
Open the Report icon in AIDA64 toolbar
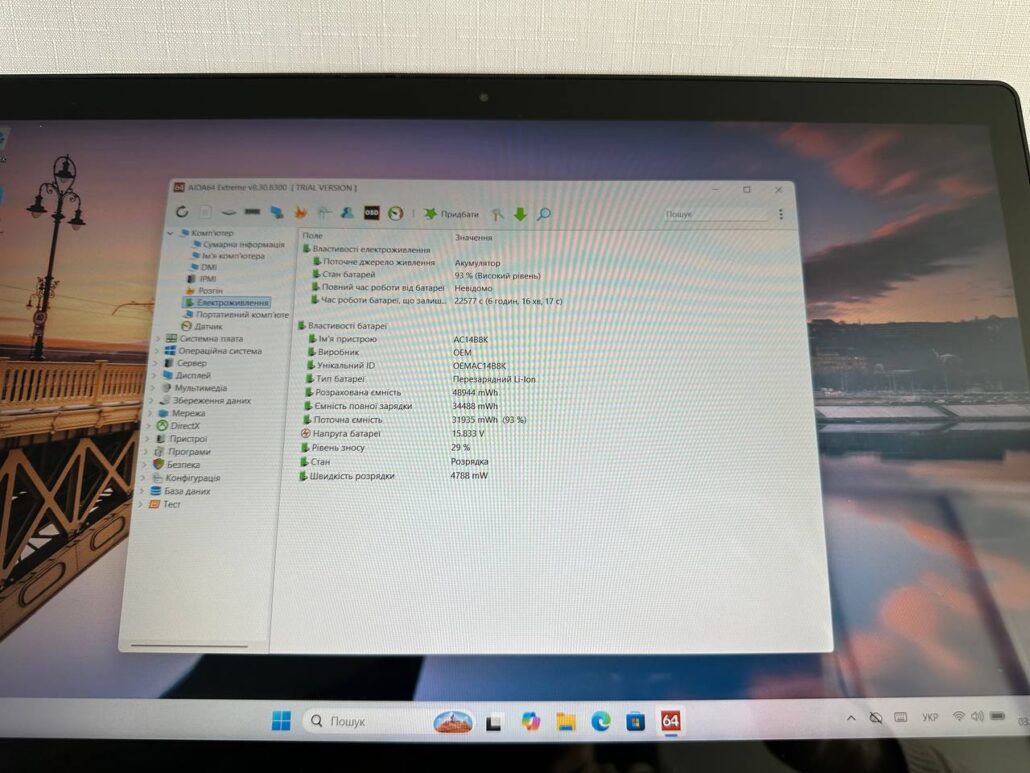pyautogui.click(x=205, y=211)
